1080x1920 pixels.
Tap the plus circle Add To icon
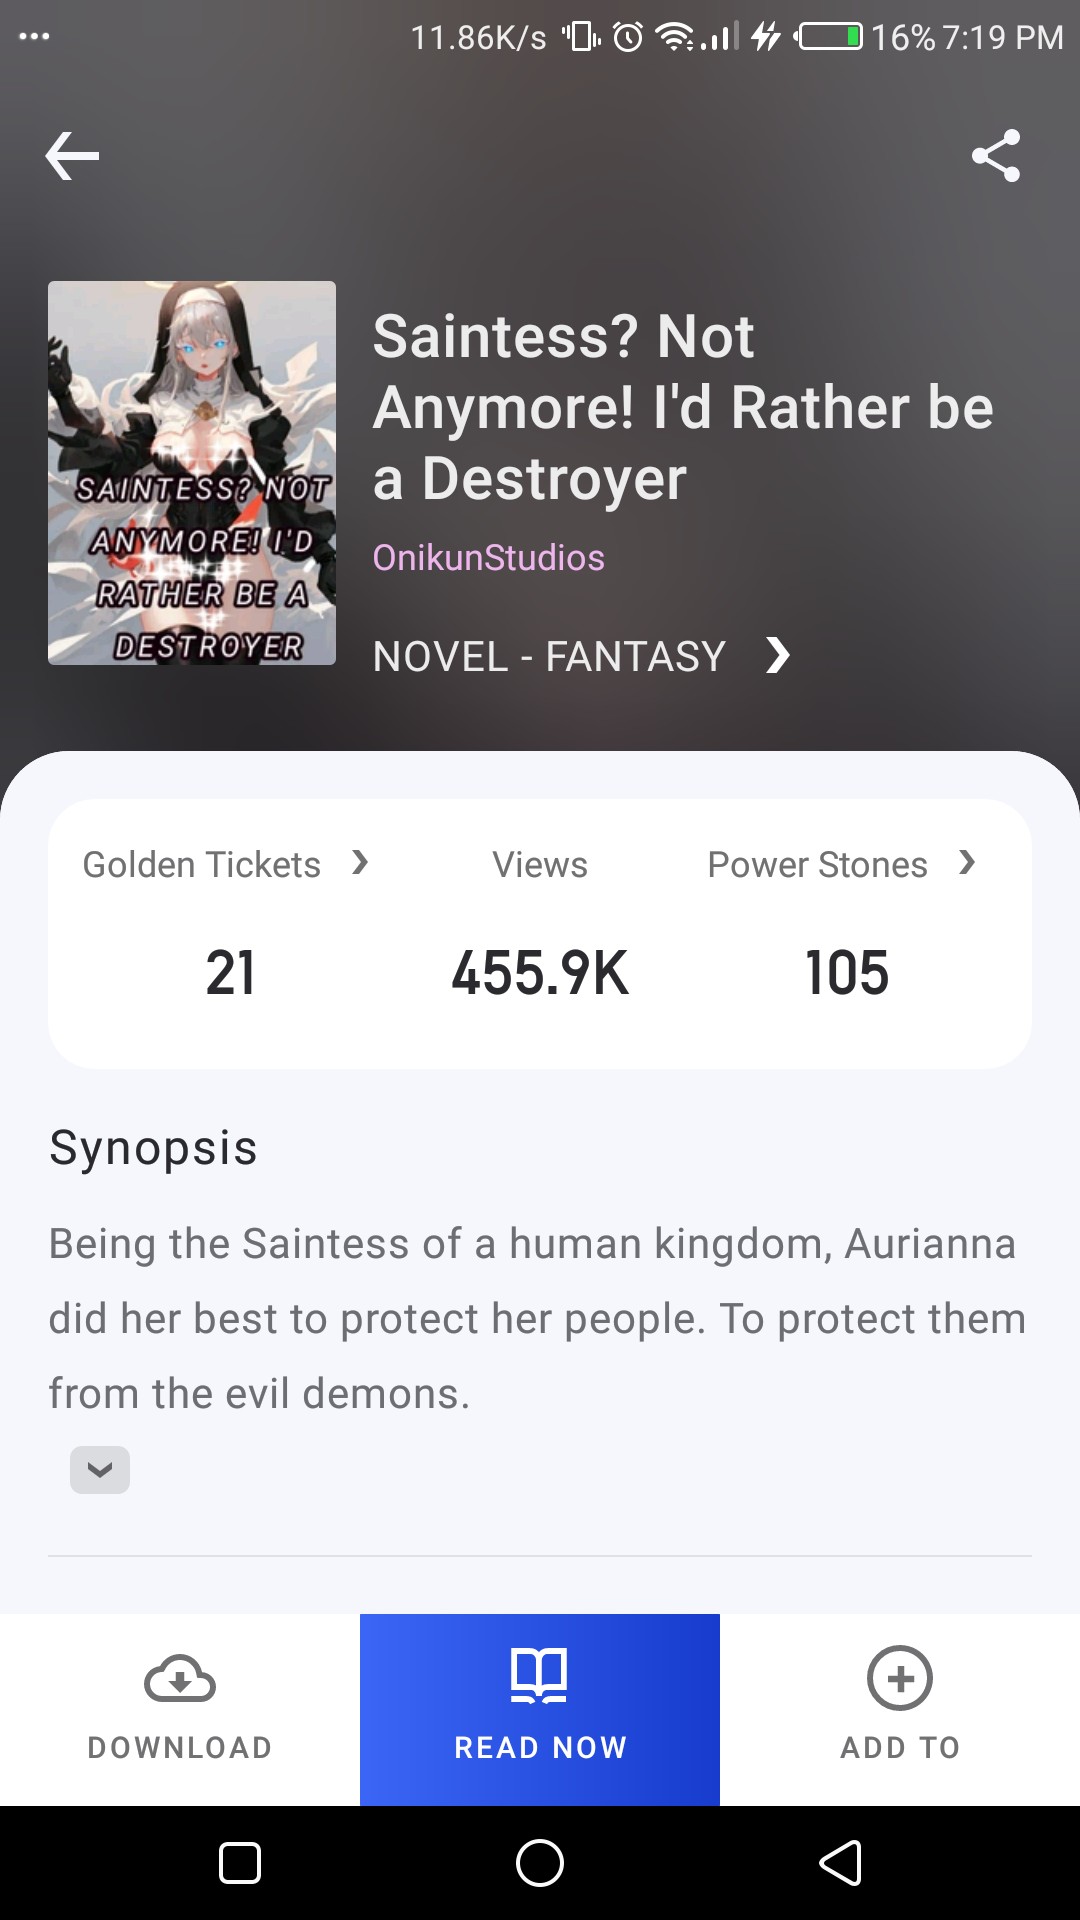click(900, 1678)
